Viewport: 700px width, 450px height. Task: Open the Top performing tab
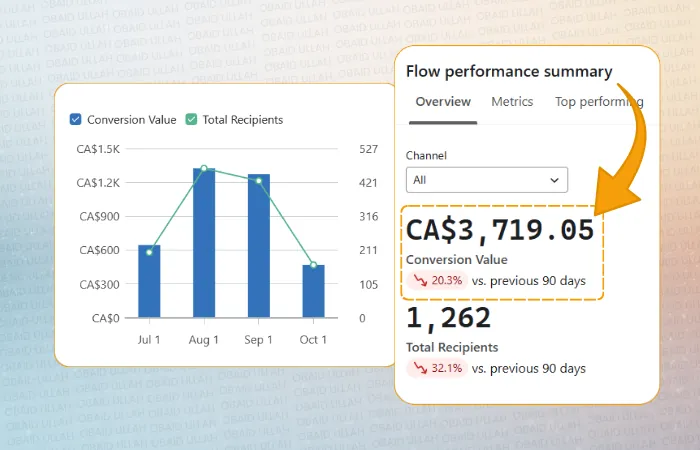599,102
